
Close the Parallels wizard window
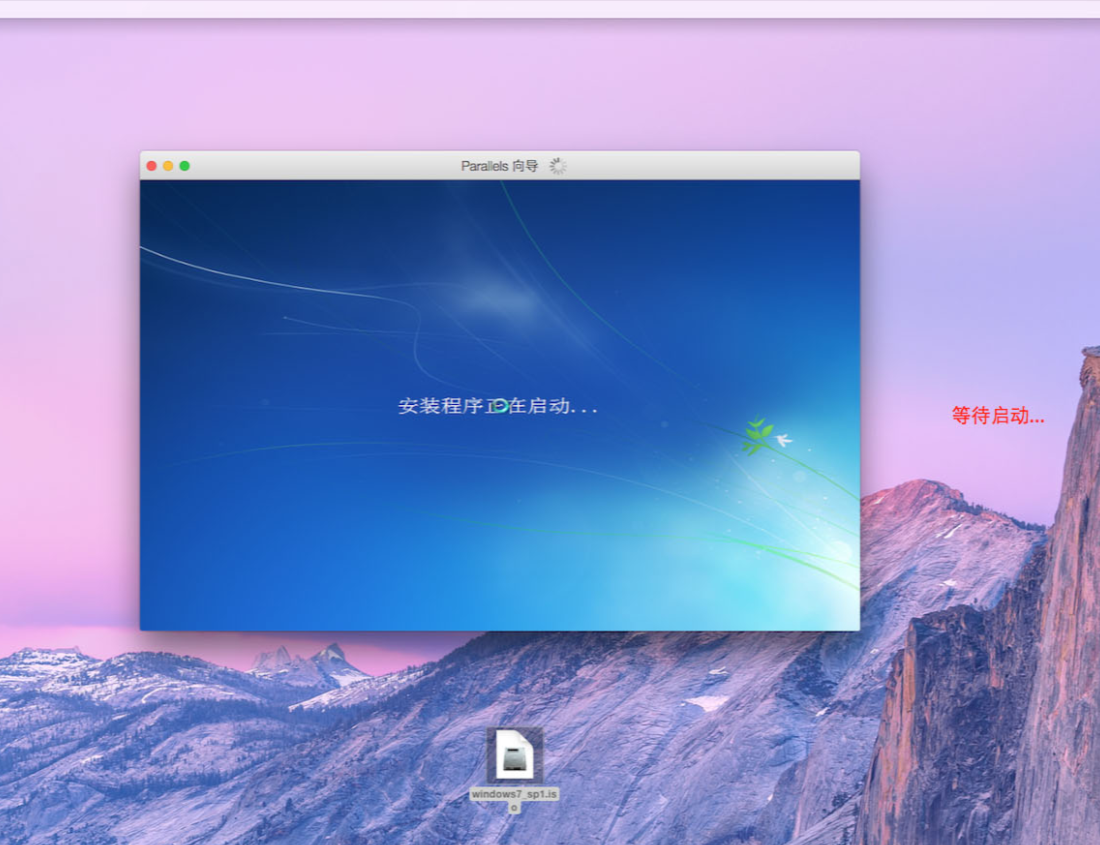(152, 166)
